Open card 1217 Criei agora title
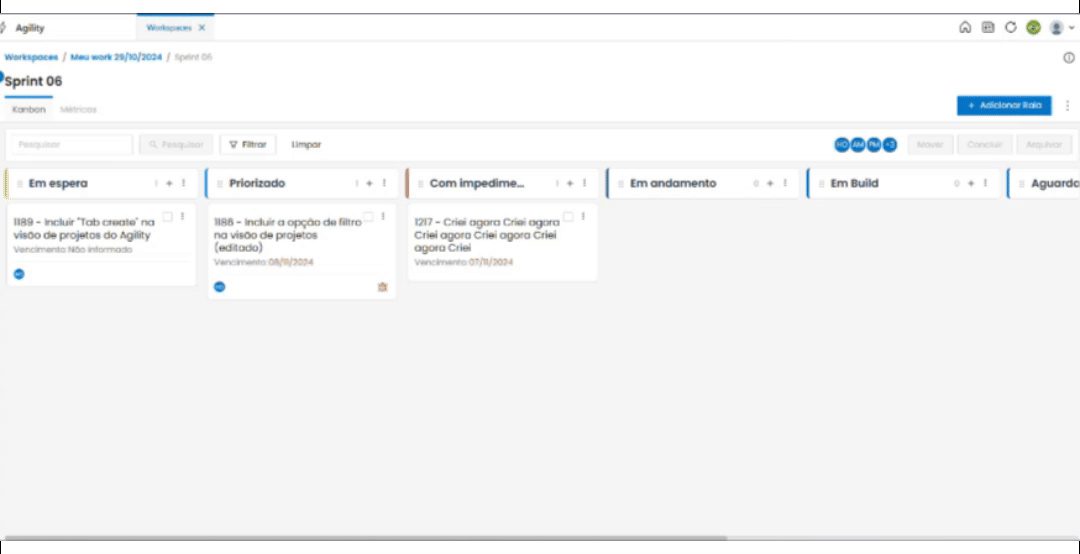This screenshot has height=554, width=1080. [x=486, y=235]
